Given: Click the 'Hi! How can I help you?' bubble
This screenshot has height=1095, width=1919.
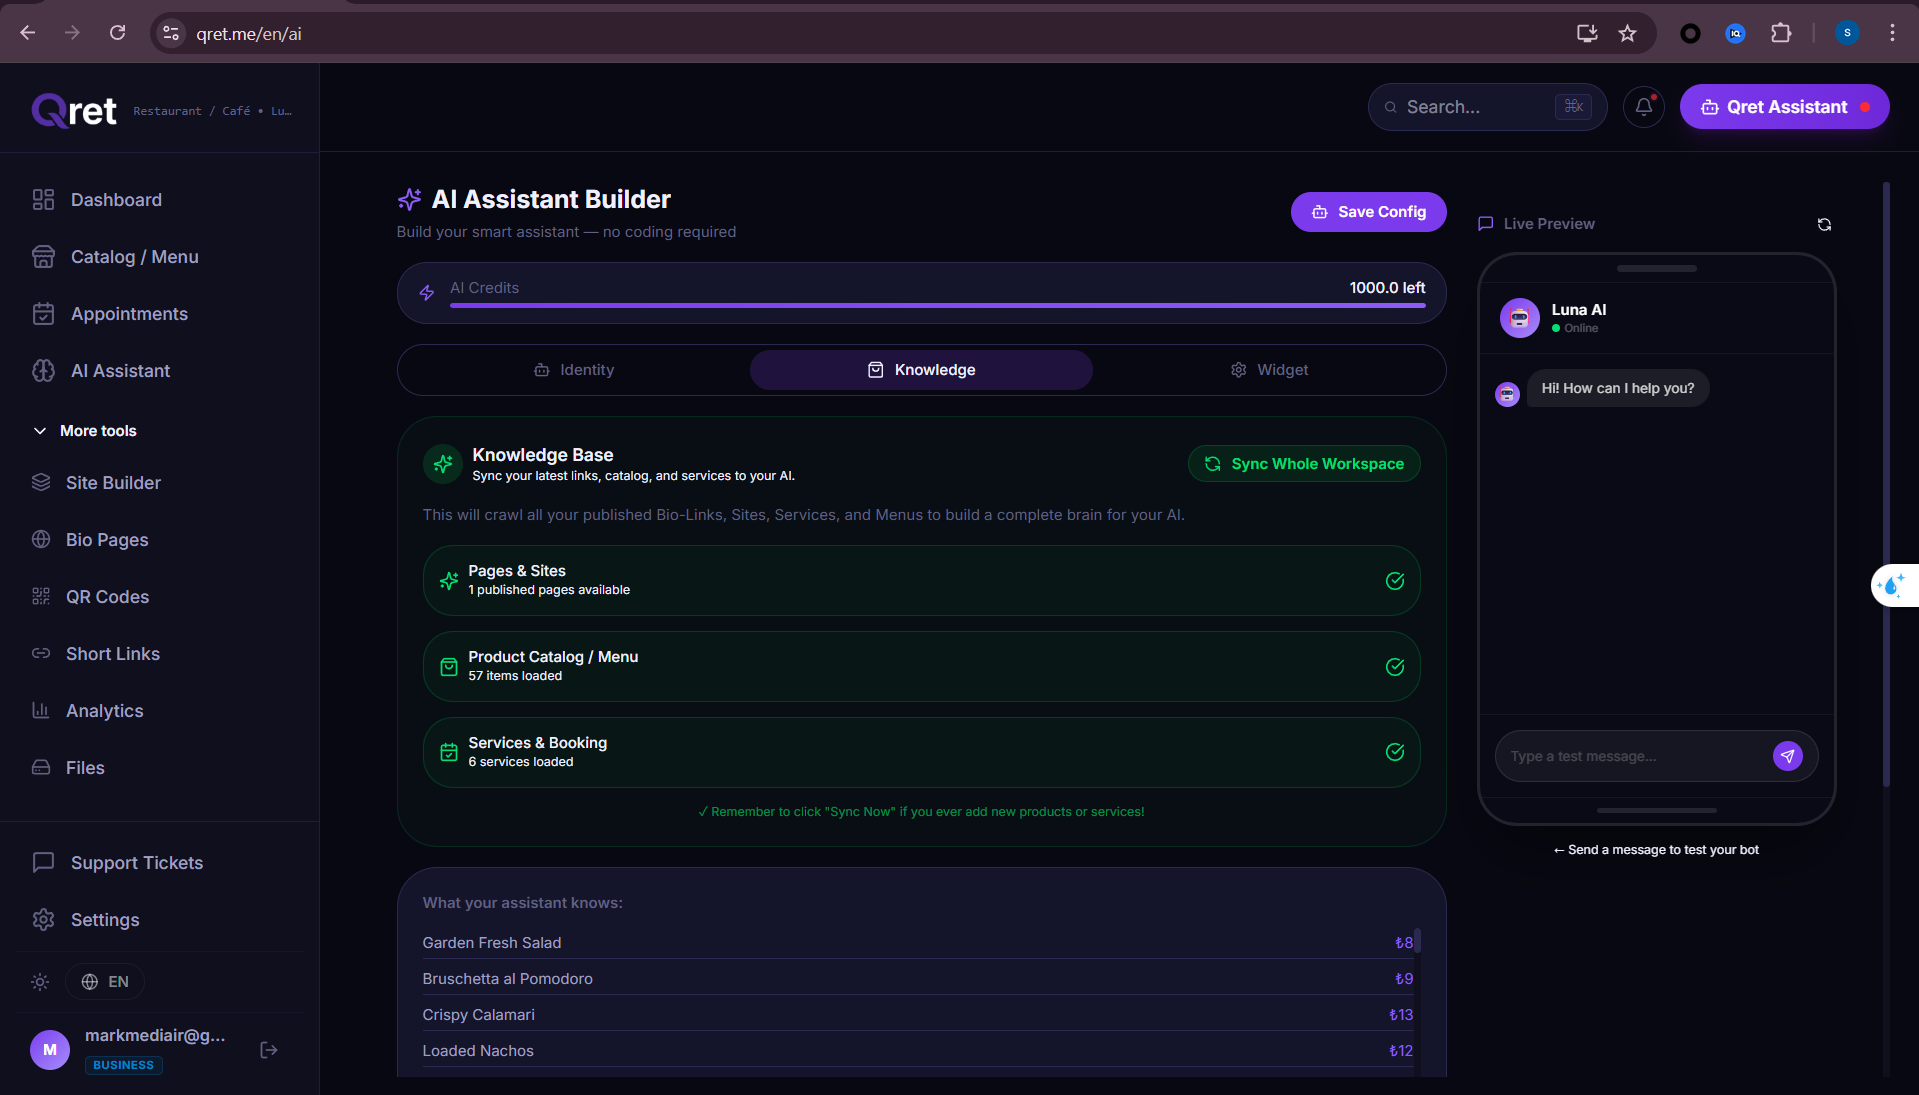Looking at the screenshot, I should [x=1617, y=388].
